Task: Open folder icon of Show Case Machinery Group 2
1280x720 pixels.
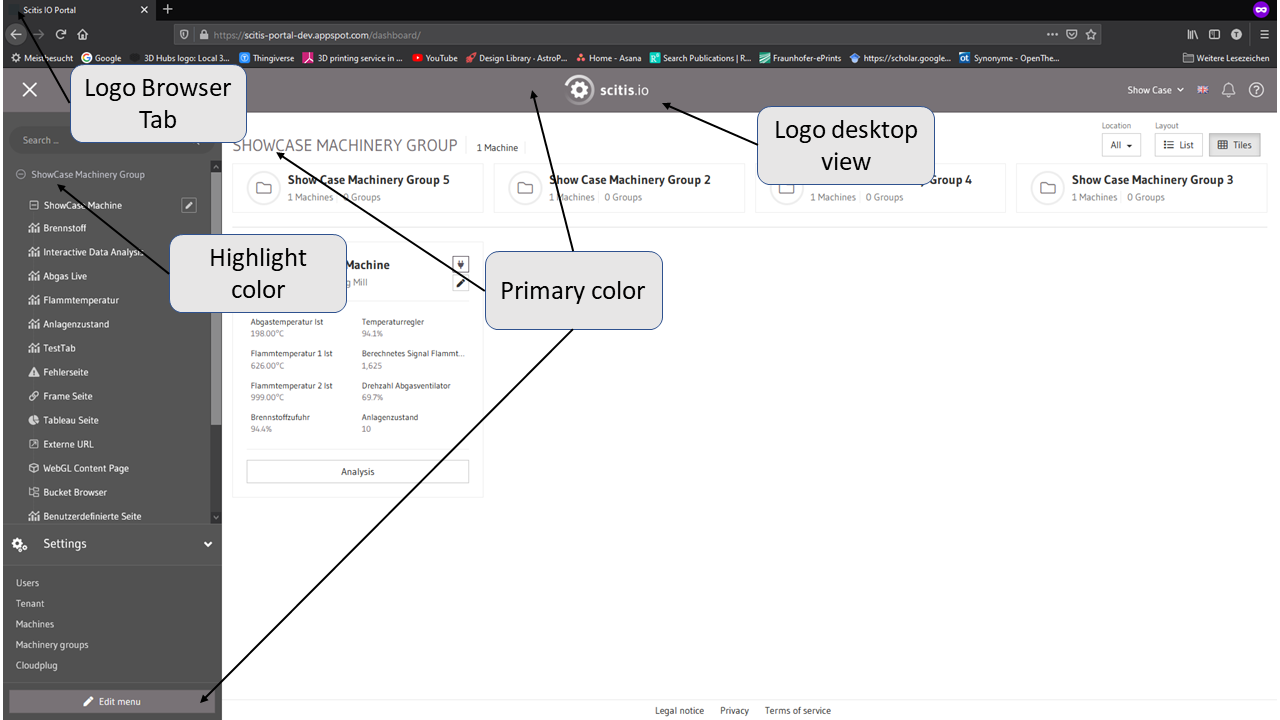Action: coord(525,188)
